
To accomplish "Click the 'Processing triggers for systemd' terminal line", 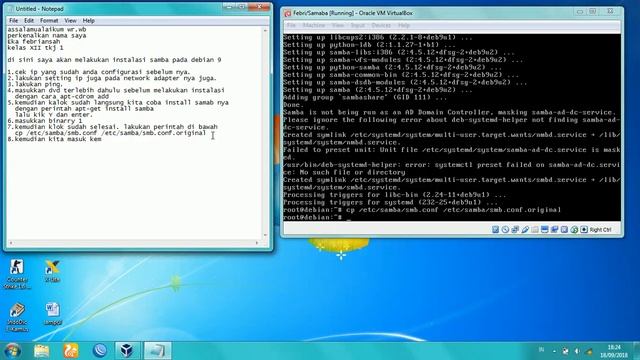I will pyautogui.click(x=390, y=202).
